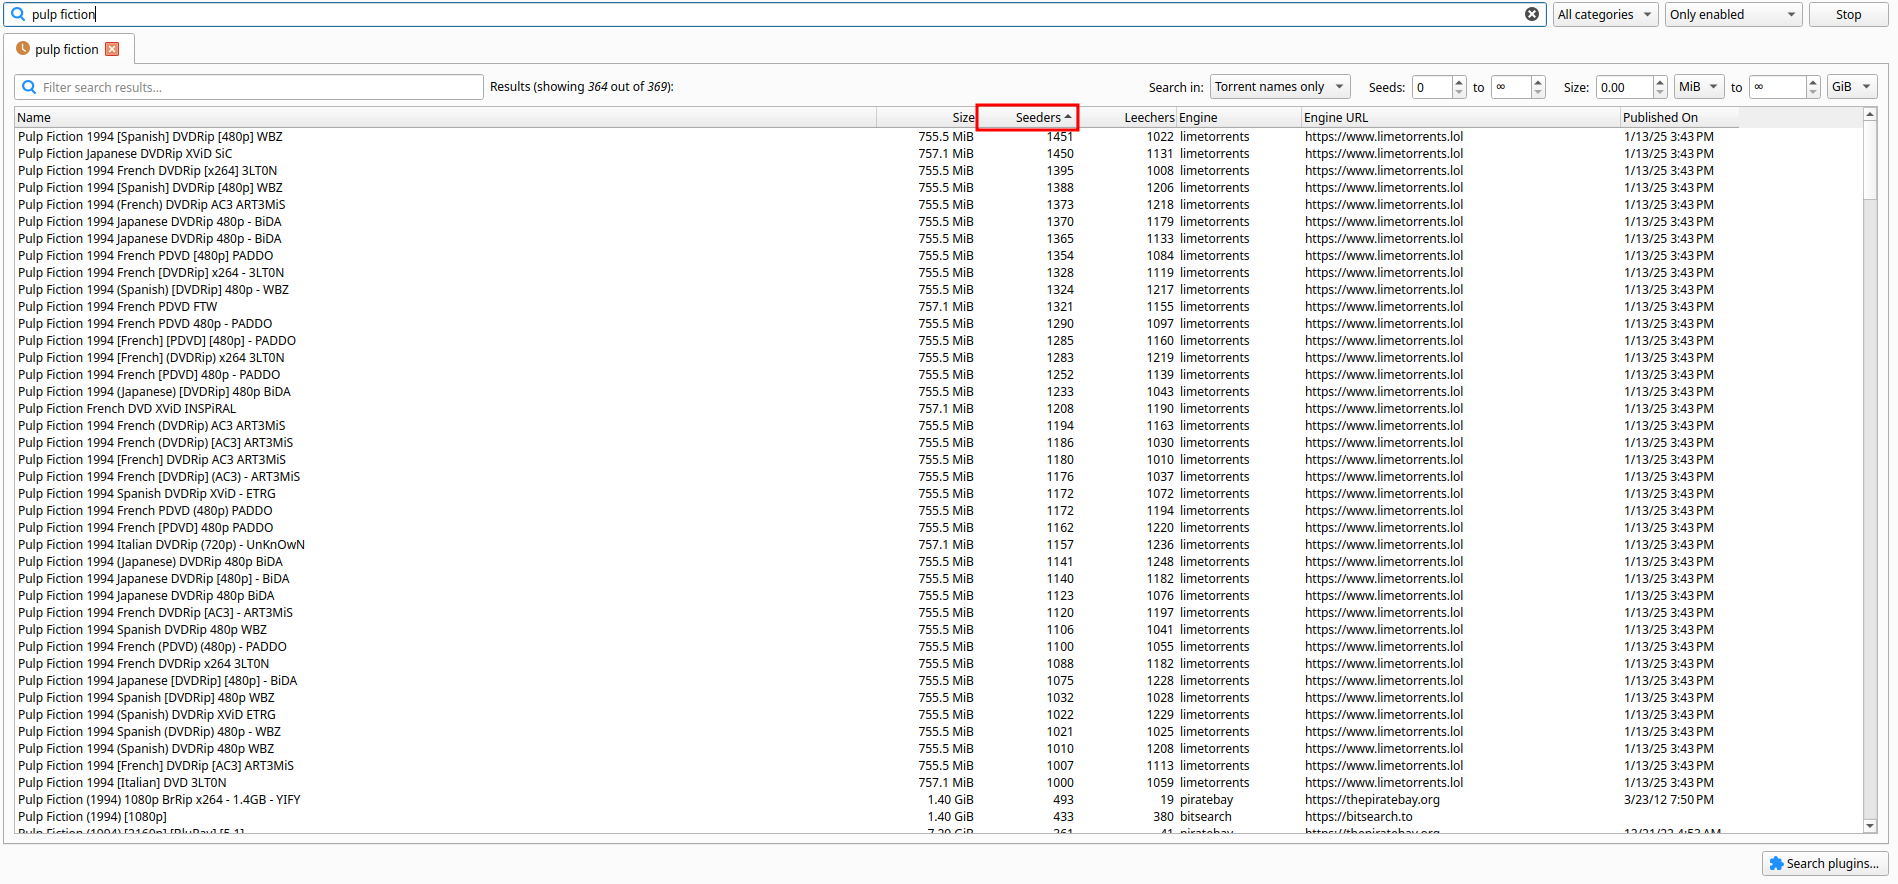
Task: Sort results by Name column
Action: pos(445,117)
